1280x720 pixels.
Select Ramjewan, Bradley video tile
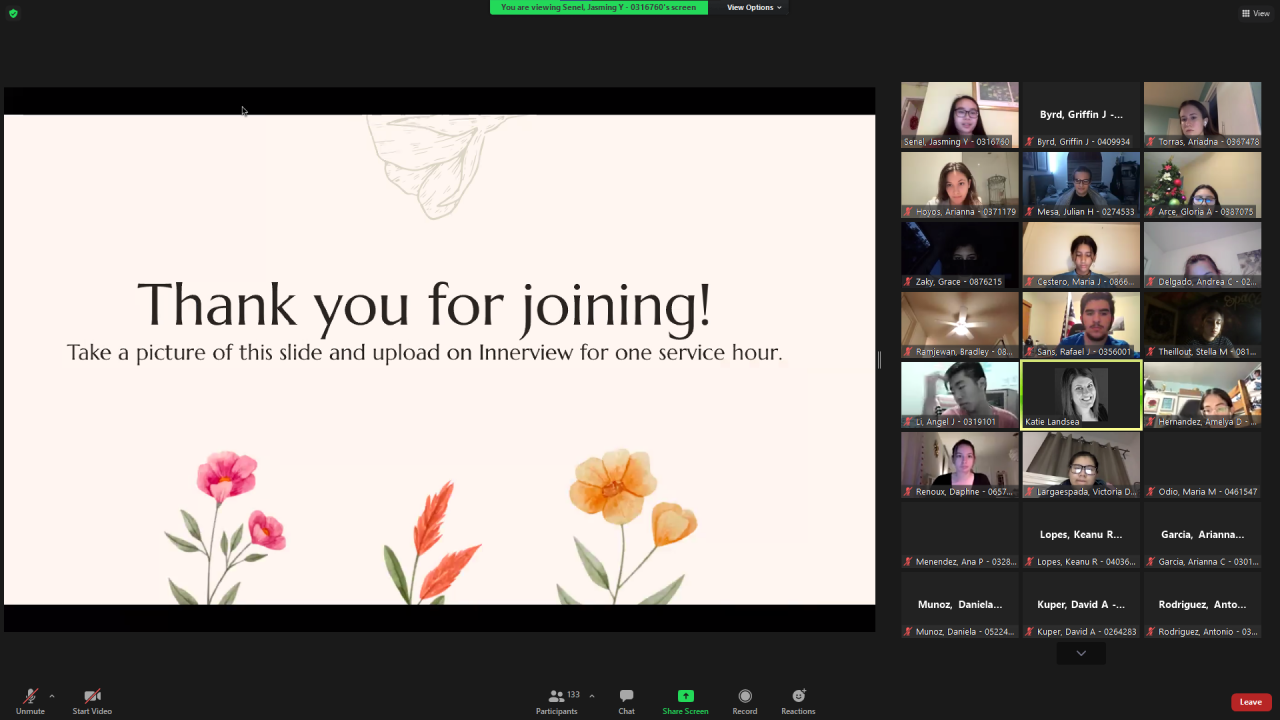point(960,325)
